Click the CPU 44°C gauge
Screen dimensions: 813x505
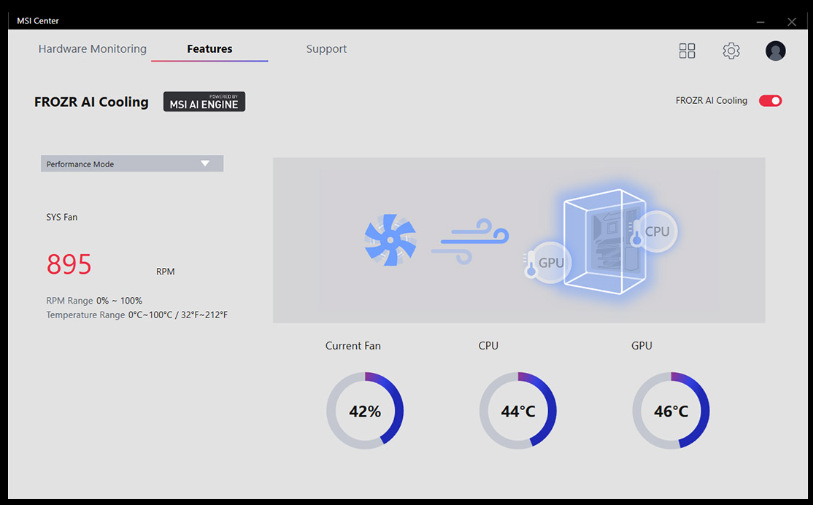[518, 411]
